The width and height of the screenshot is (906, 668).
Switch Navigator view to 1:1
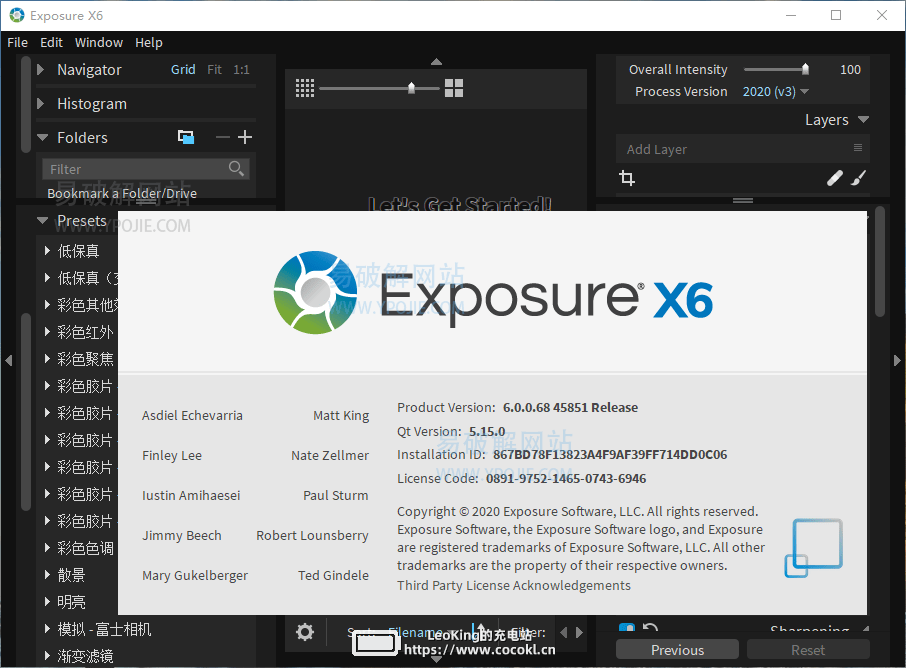point(242,69)
